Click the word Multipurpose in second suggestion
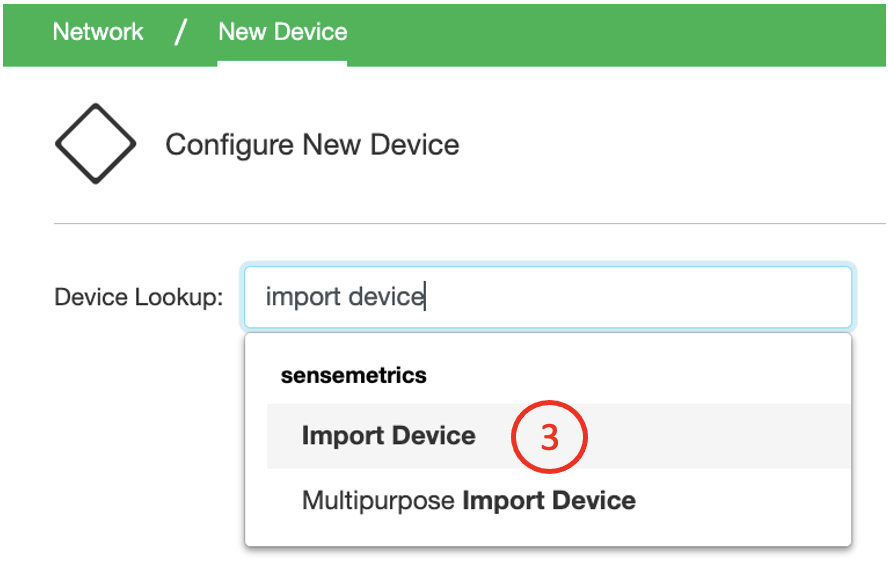 (378, 500)
